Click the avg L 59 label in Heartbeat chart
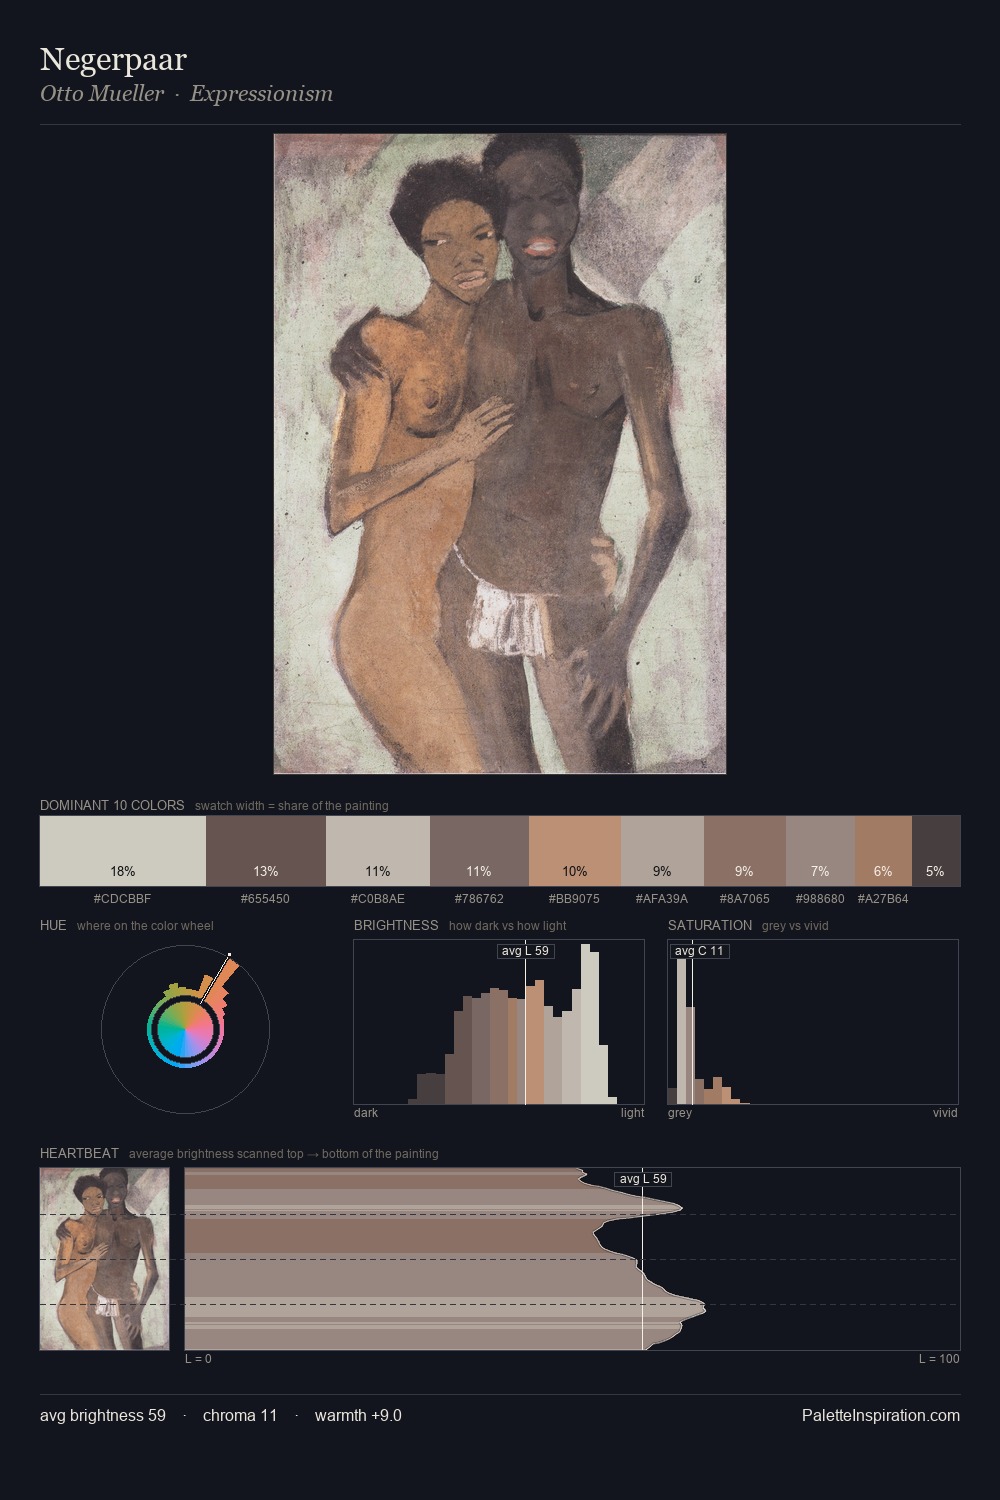Screen dimensions: 1000x1500 (643, 1179)
